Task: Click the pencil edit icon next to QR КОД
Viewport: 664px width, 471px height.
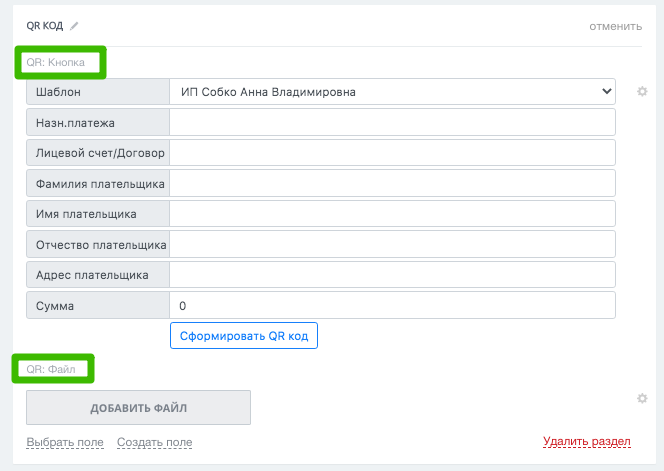Action: [x=74, y=26]
